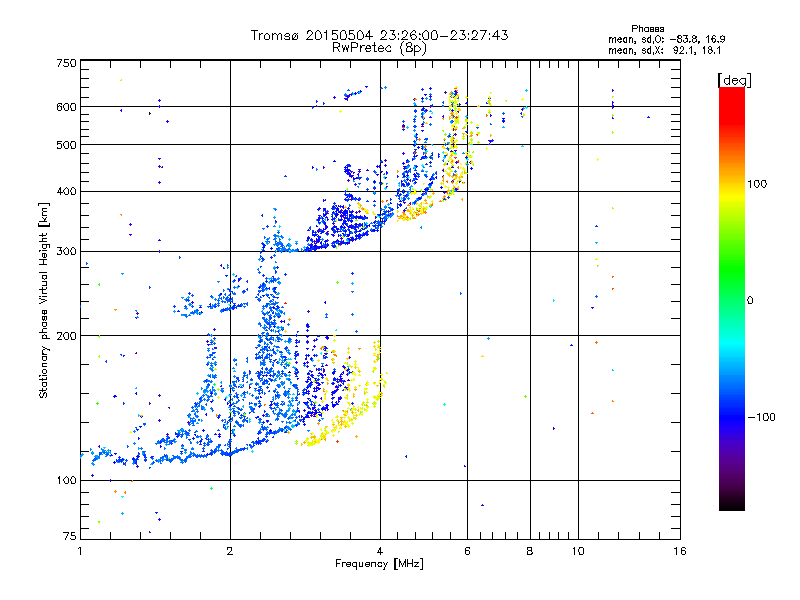Viewport: 800px width, 600px height.
Task: Click the colorbar tick label '0'
Action: tap(750, 301)
